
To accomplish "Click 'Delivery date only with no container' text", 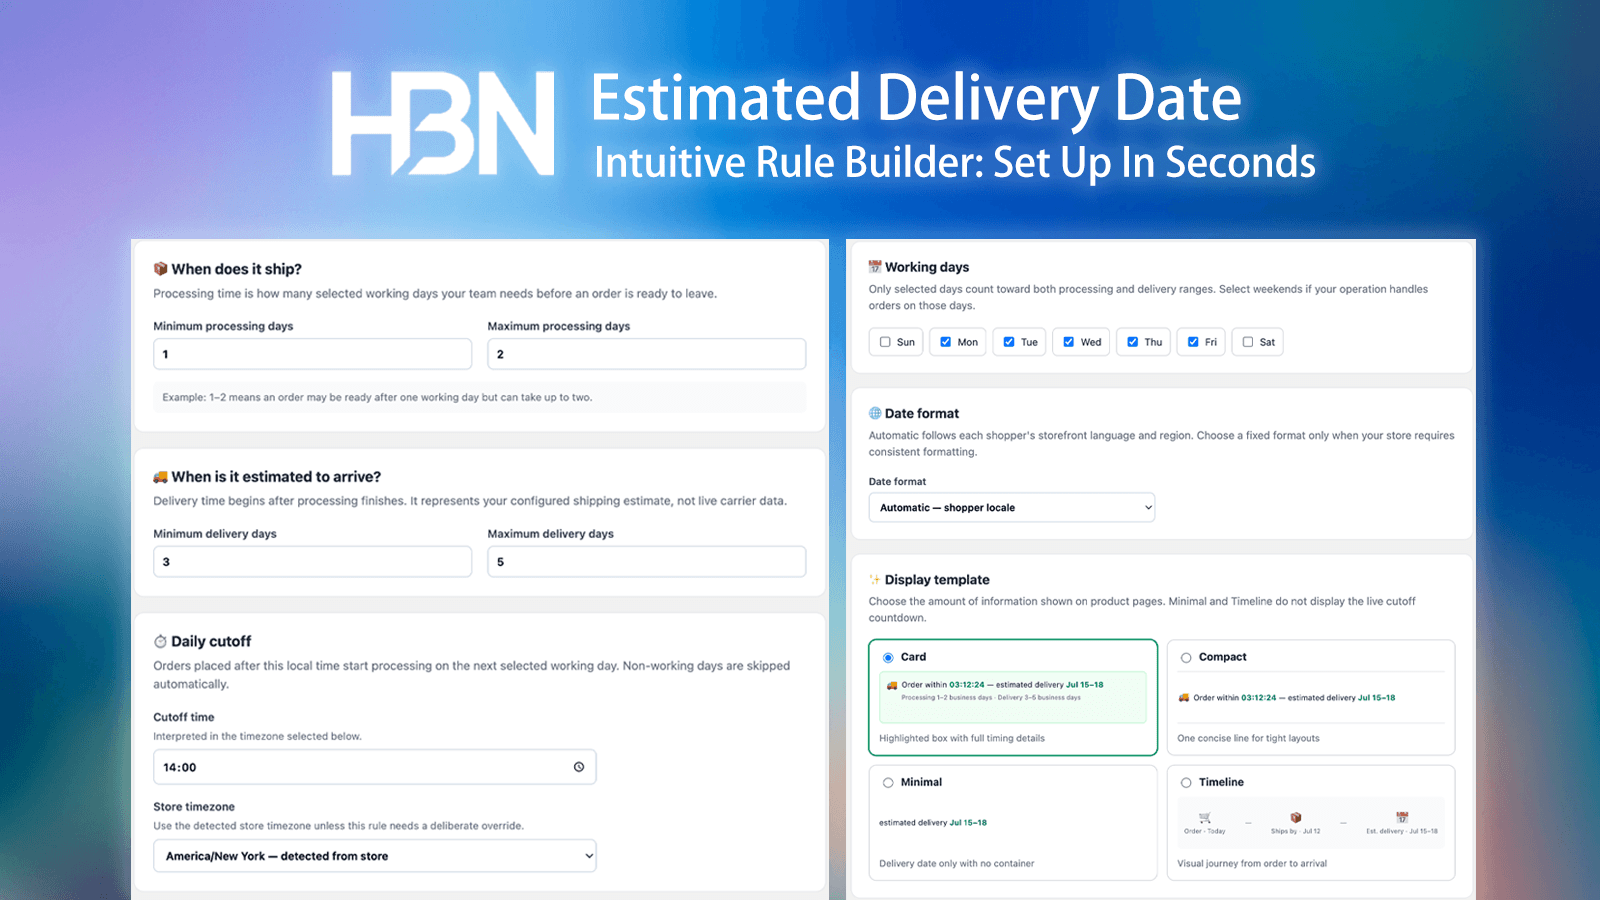I will 957,863.
